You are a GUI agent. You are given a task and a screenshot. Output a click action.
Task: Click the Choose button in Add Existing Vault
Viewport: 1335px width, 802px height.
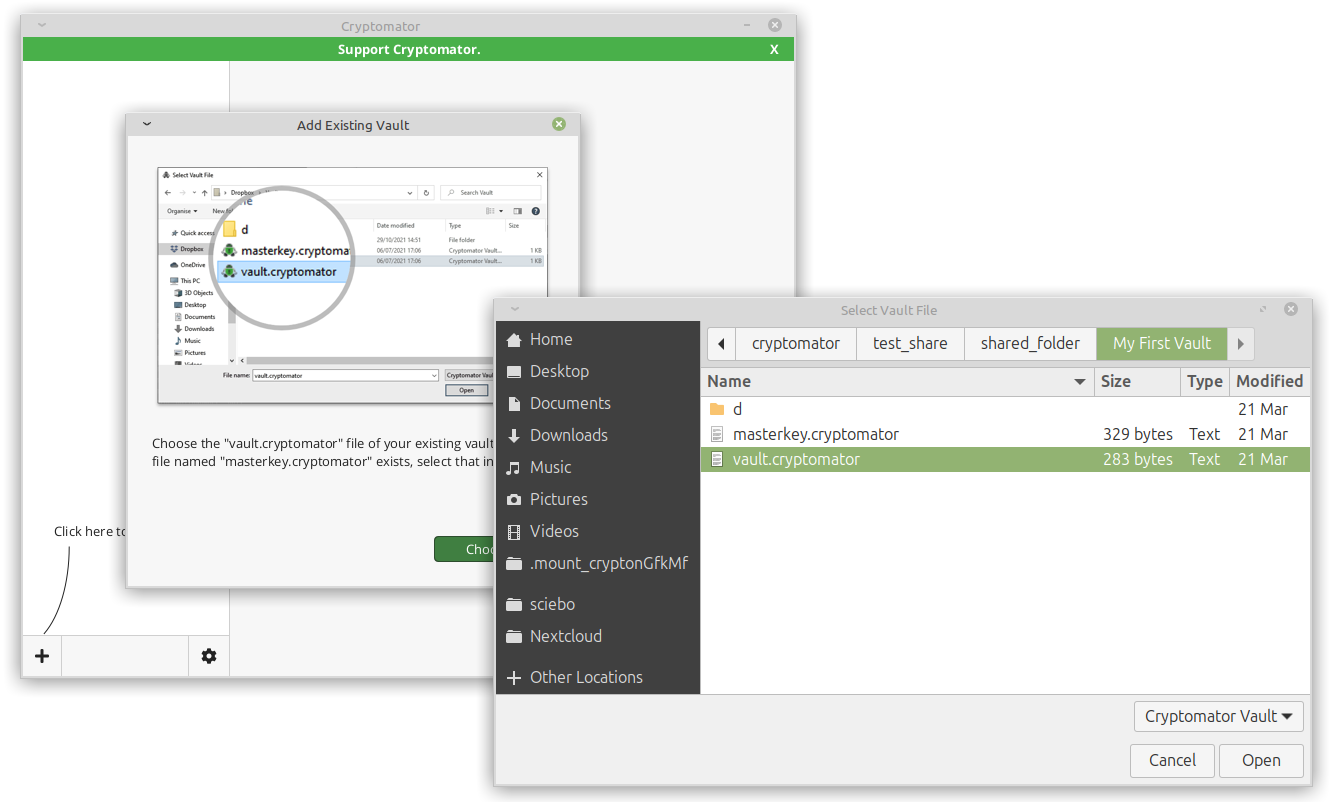point(465,549)
